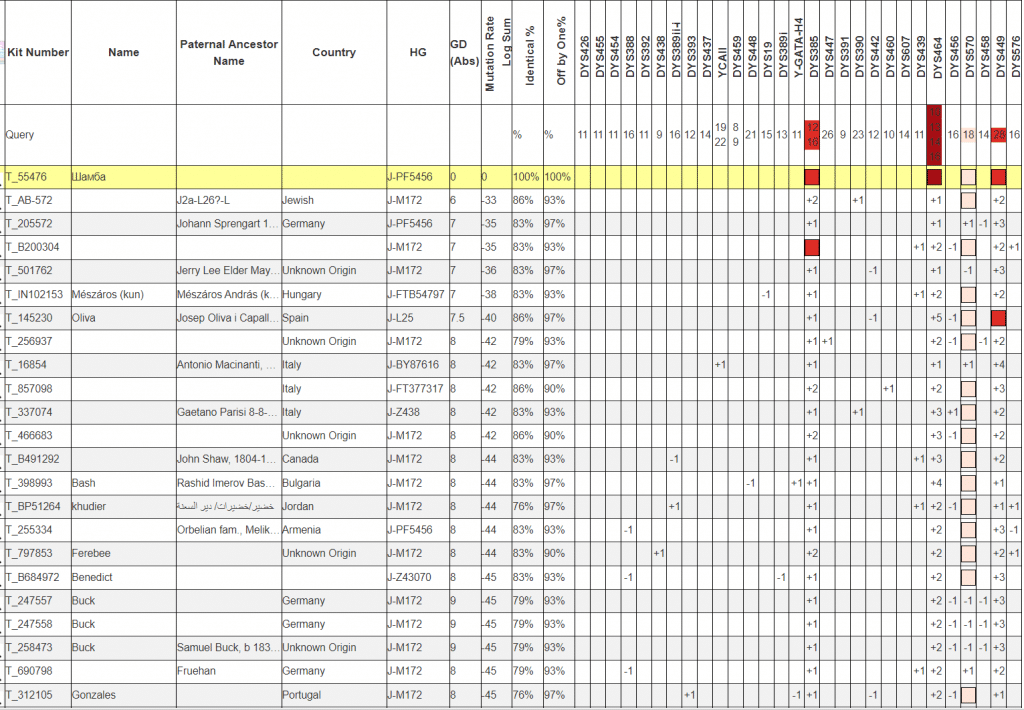Select kit T_IN102153 row entry

point(34,294)
